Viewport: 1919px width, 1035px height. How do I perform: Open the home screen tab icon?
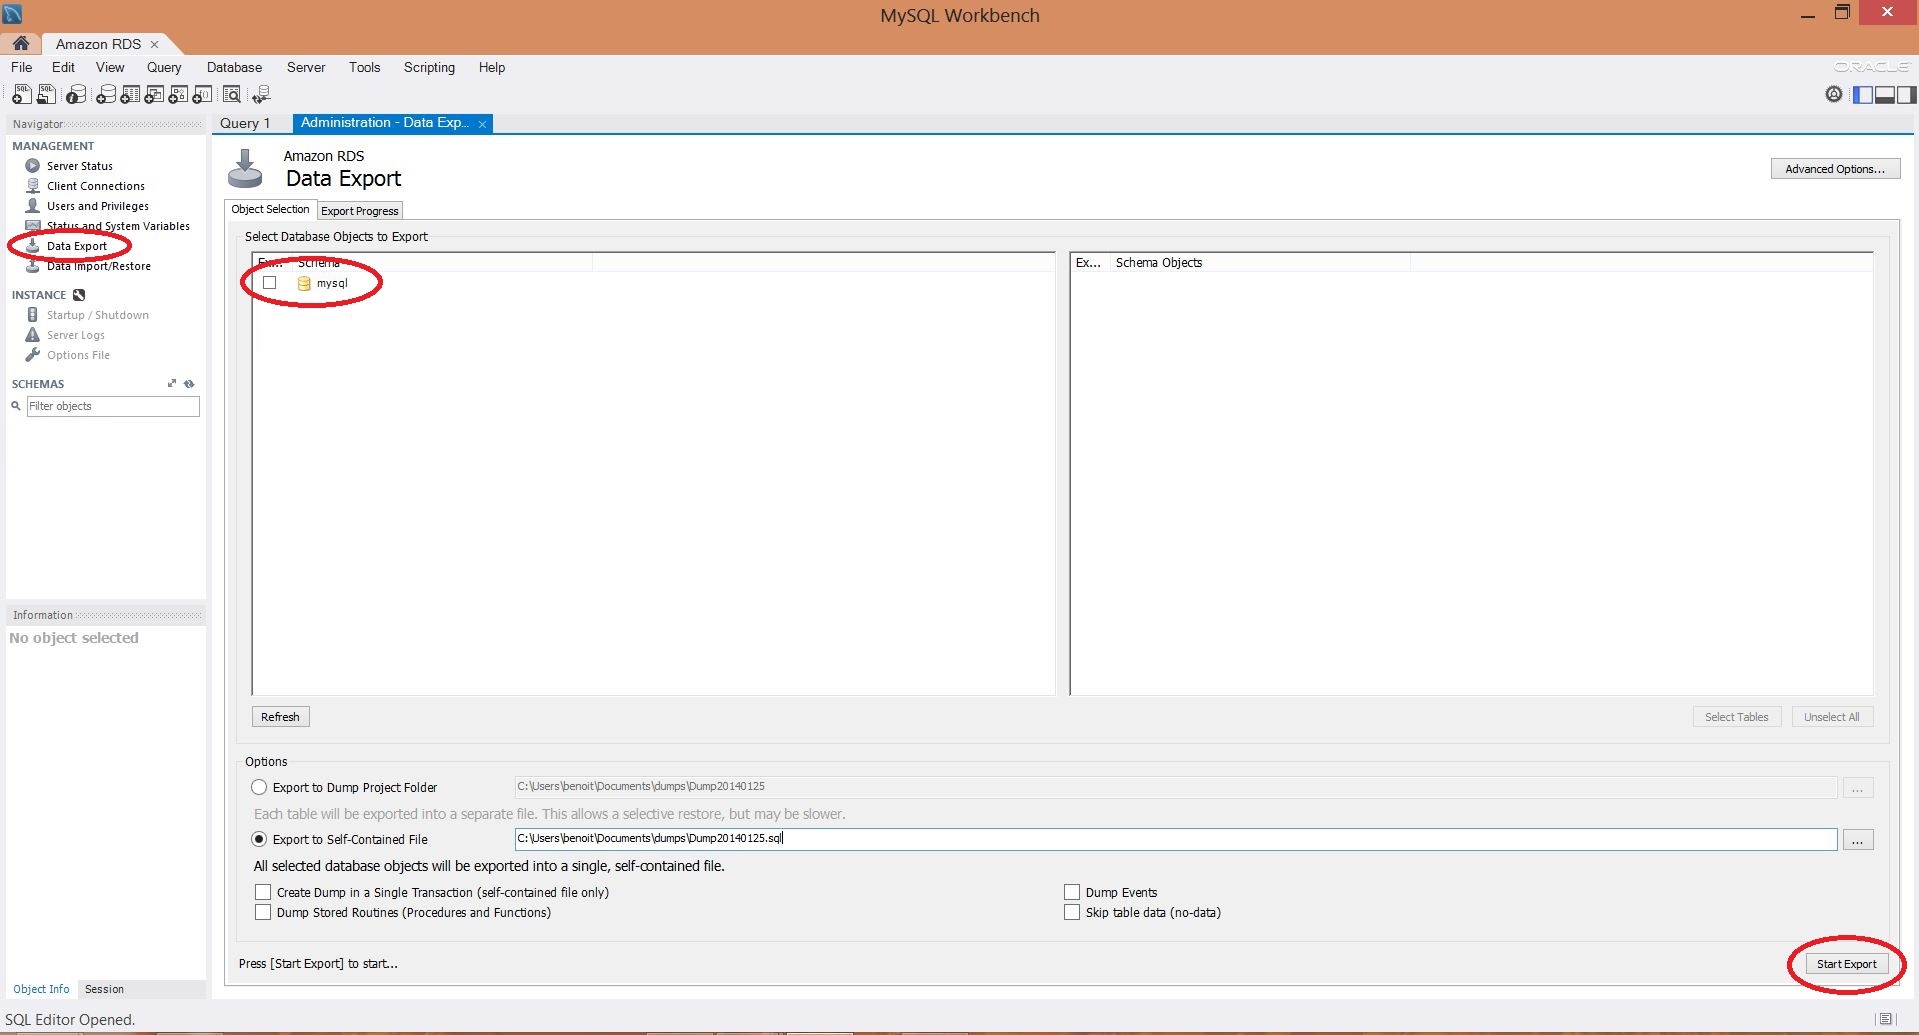21,44
